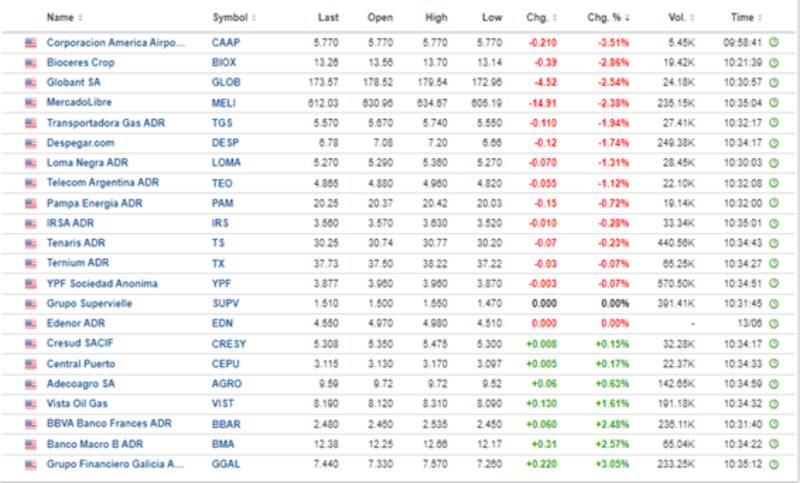The width and height of the screenshot is (800, 483).
Task: Sort by the Time column header
Action: (744, 17)
